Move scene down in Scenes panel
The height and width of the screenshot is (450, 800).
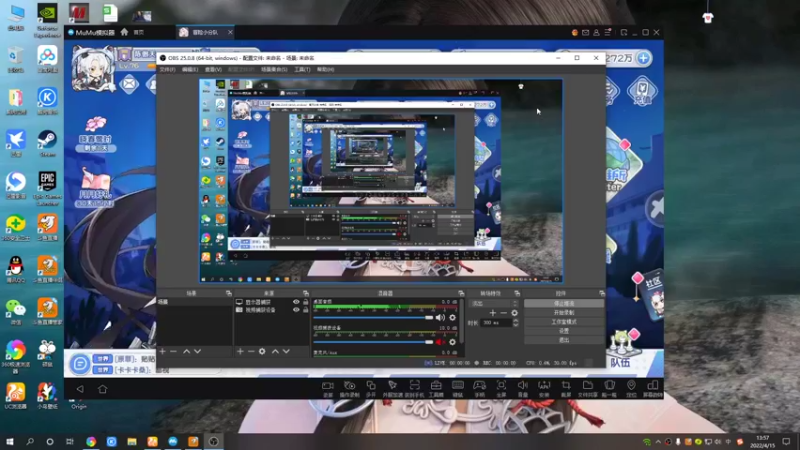tap(197, 352)
